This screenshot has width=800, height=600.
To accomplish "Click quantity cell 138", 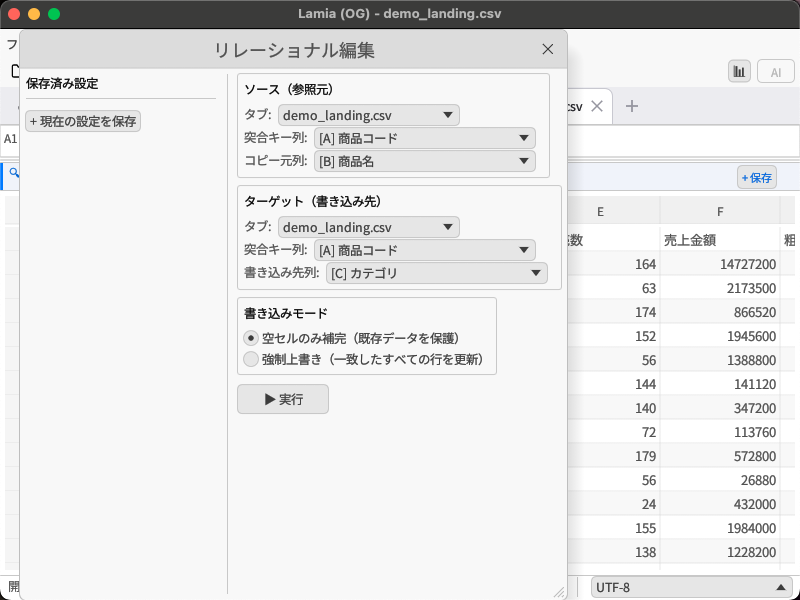I will [x=613, y=552].
